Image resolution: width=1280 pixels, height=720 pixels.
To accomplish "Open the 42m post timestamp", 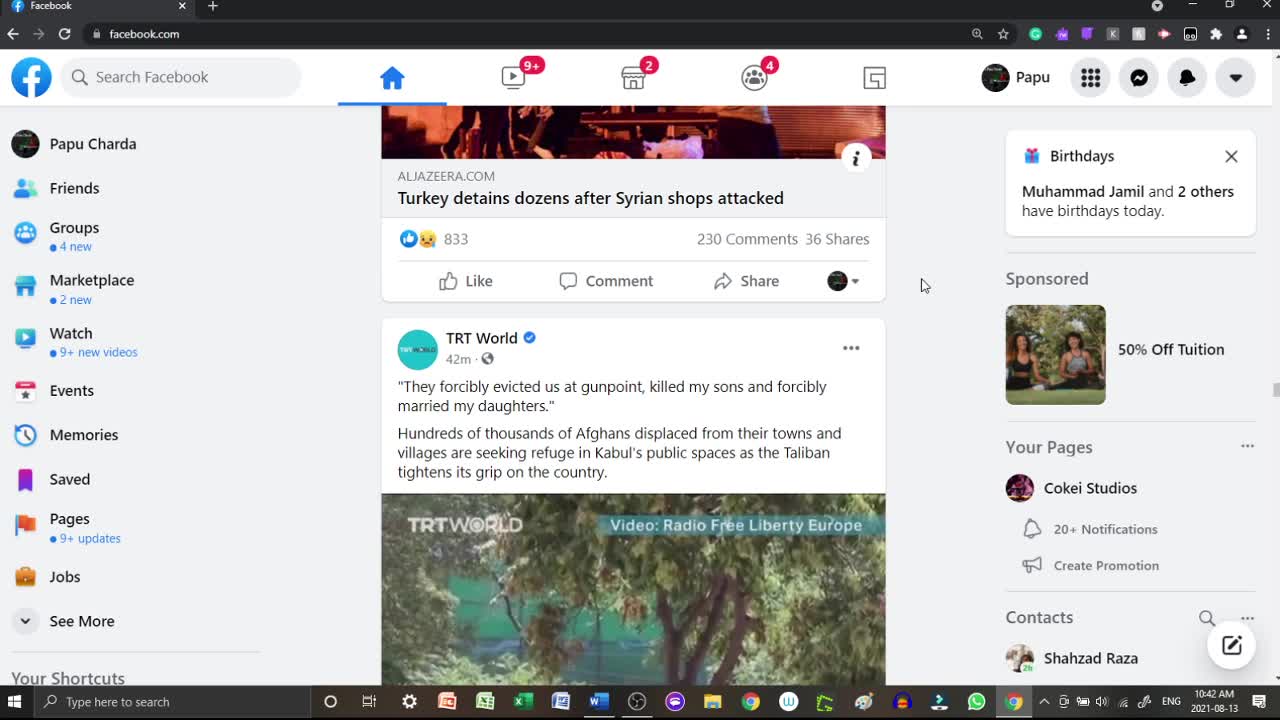I will coord(458,359).
